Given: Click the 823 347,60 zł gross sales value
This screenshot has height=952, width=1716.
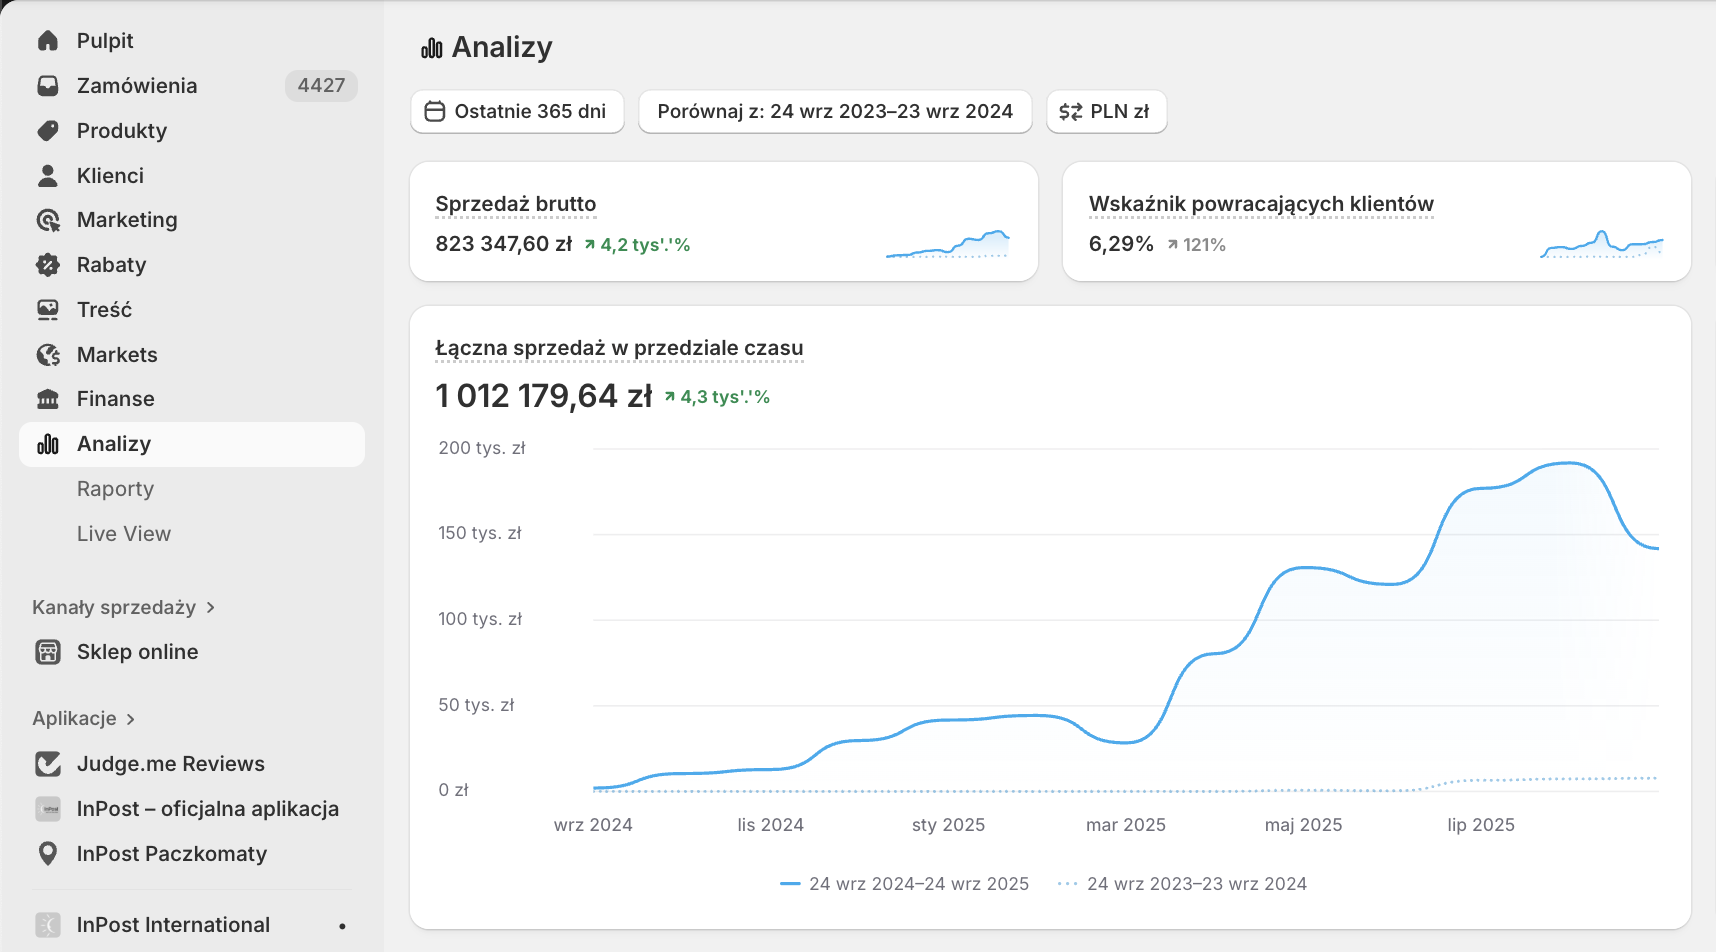Looking at the screenshot, I should pyautogui.click(x=504, y=244).
